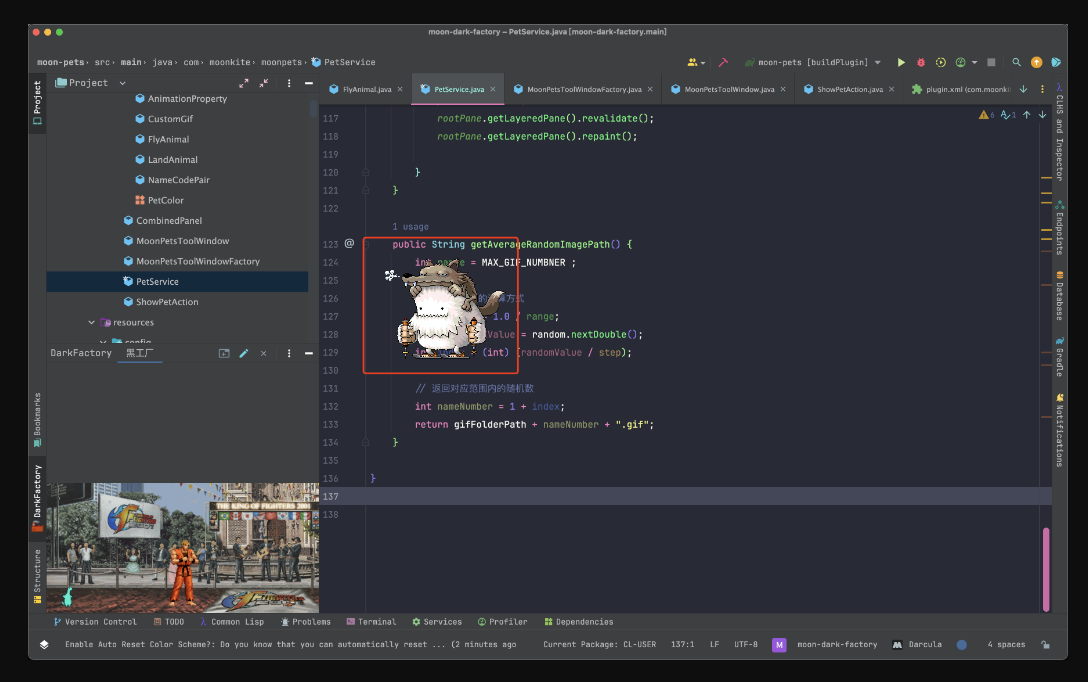
Task: Select MoonPetsToolWindowFactory in the project tree
Action: coord(197,261)
